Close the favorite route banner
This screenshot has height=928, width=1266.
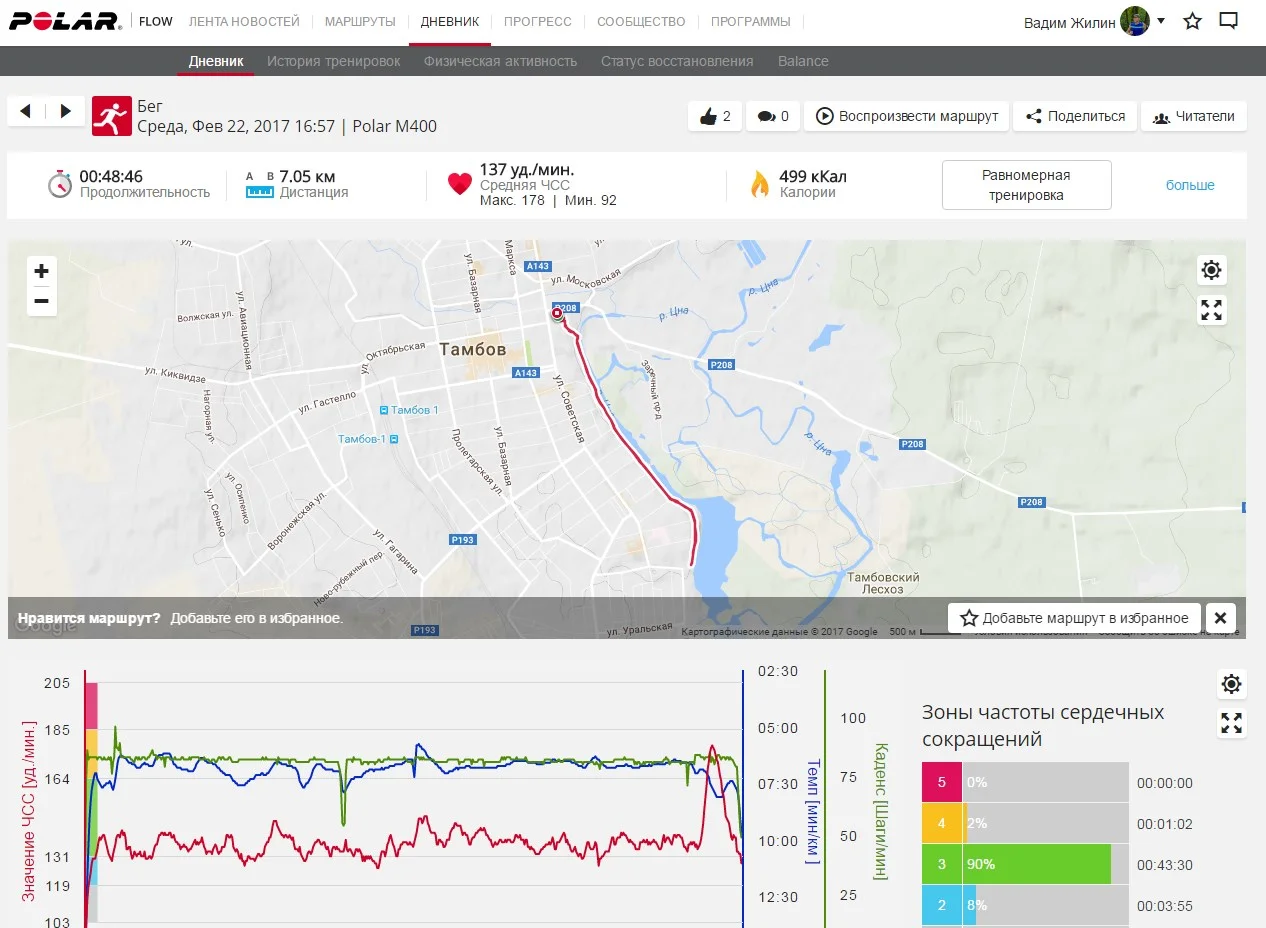(1221, 618)
